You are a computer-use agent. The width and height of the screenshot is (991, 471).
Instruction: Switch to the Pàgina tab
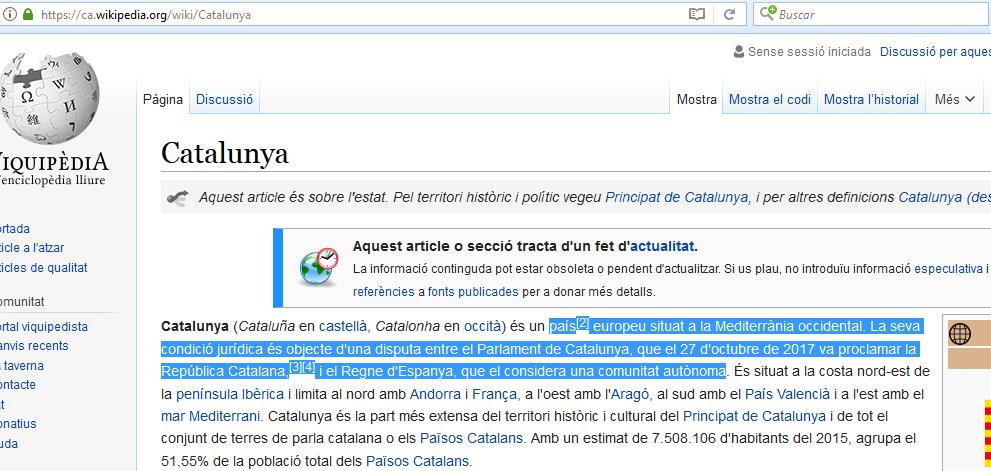(x=162, y=99)
